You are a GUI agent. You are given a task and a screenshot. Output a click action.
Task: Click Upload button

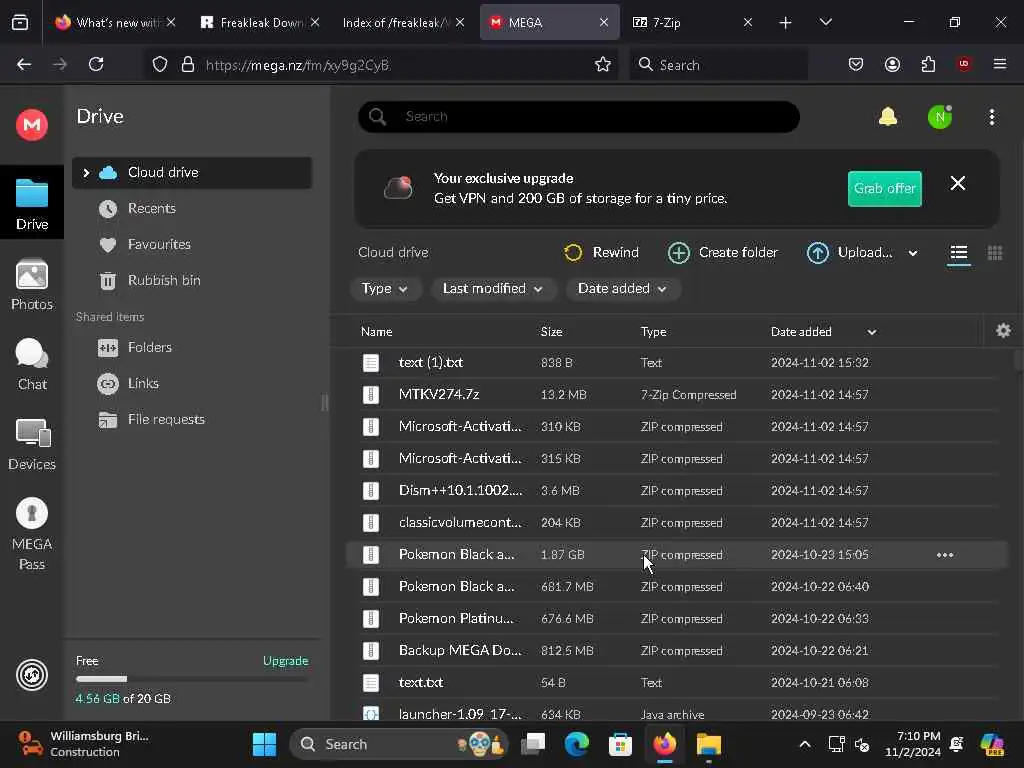(x=850, y=253)
